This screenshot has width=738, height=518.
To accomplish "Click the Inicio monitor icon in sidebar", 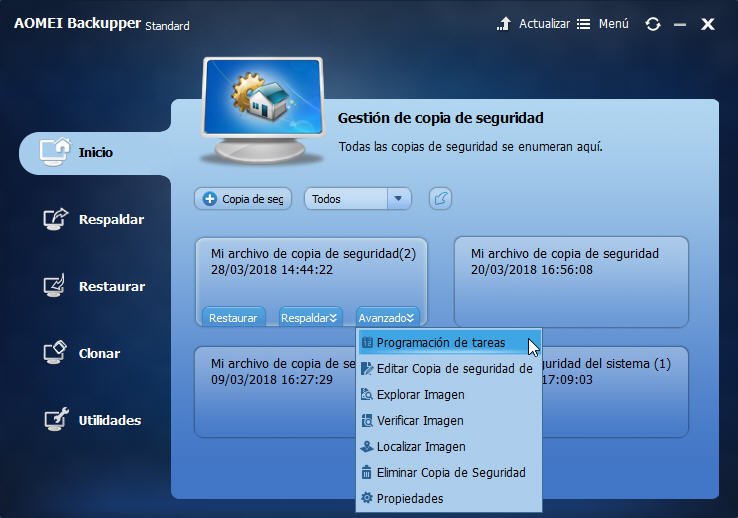I will tap(55, 151).
